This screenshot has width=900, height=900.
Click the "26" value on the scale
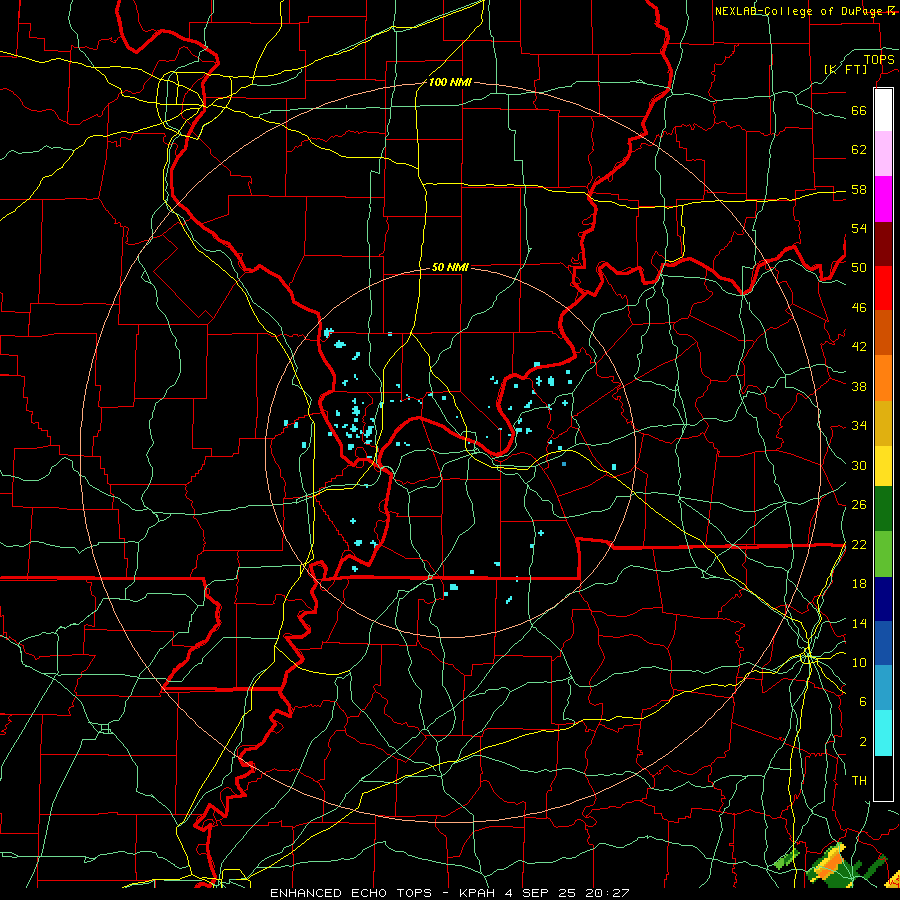[859, 505]
